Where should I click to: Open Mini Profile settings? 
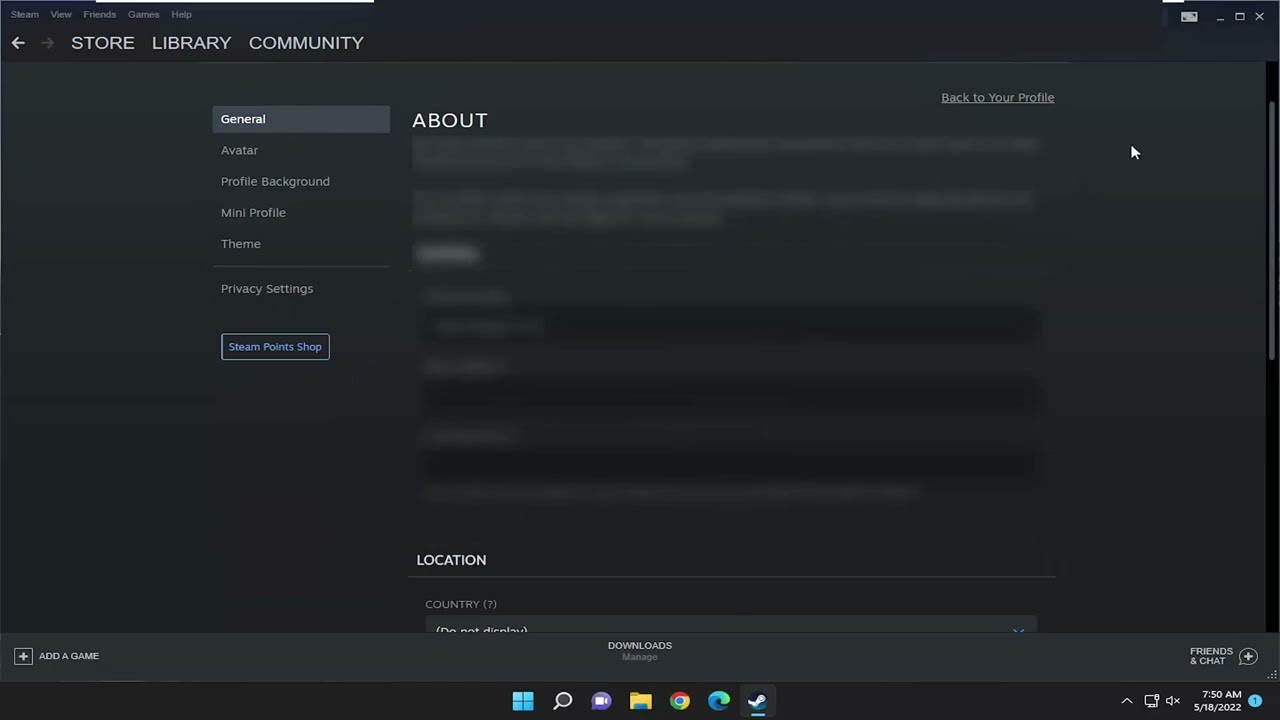[253, 212]
